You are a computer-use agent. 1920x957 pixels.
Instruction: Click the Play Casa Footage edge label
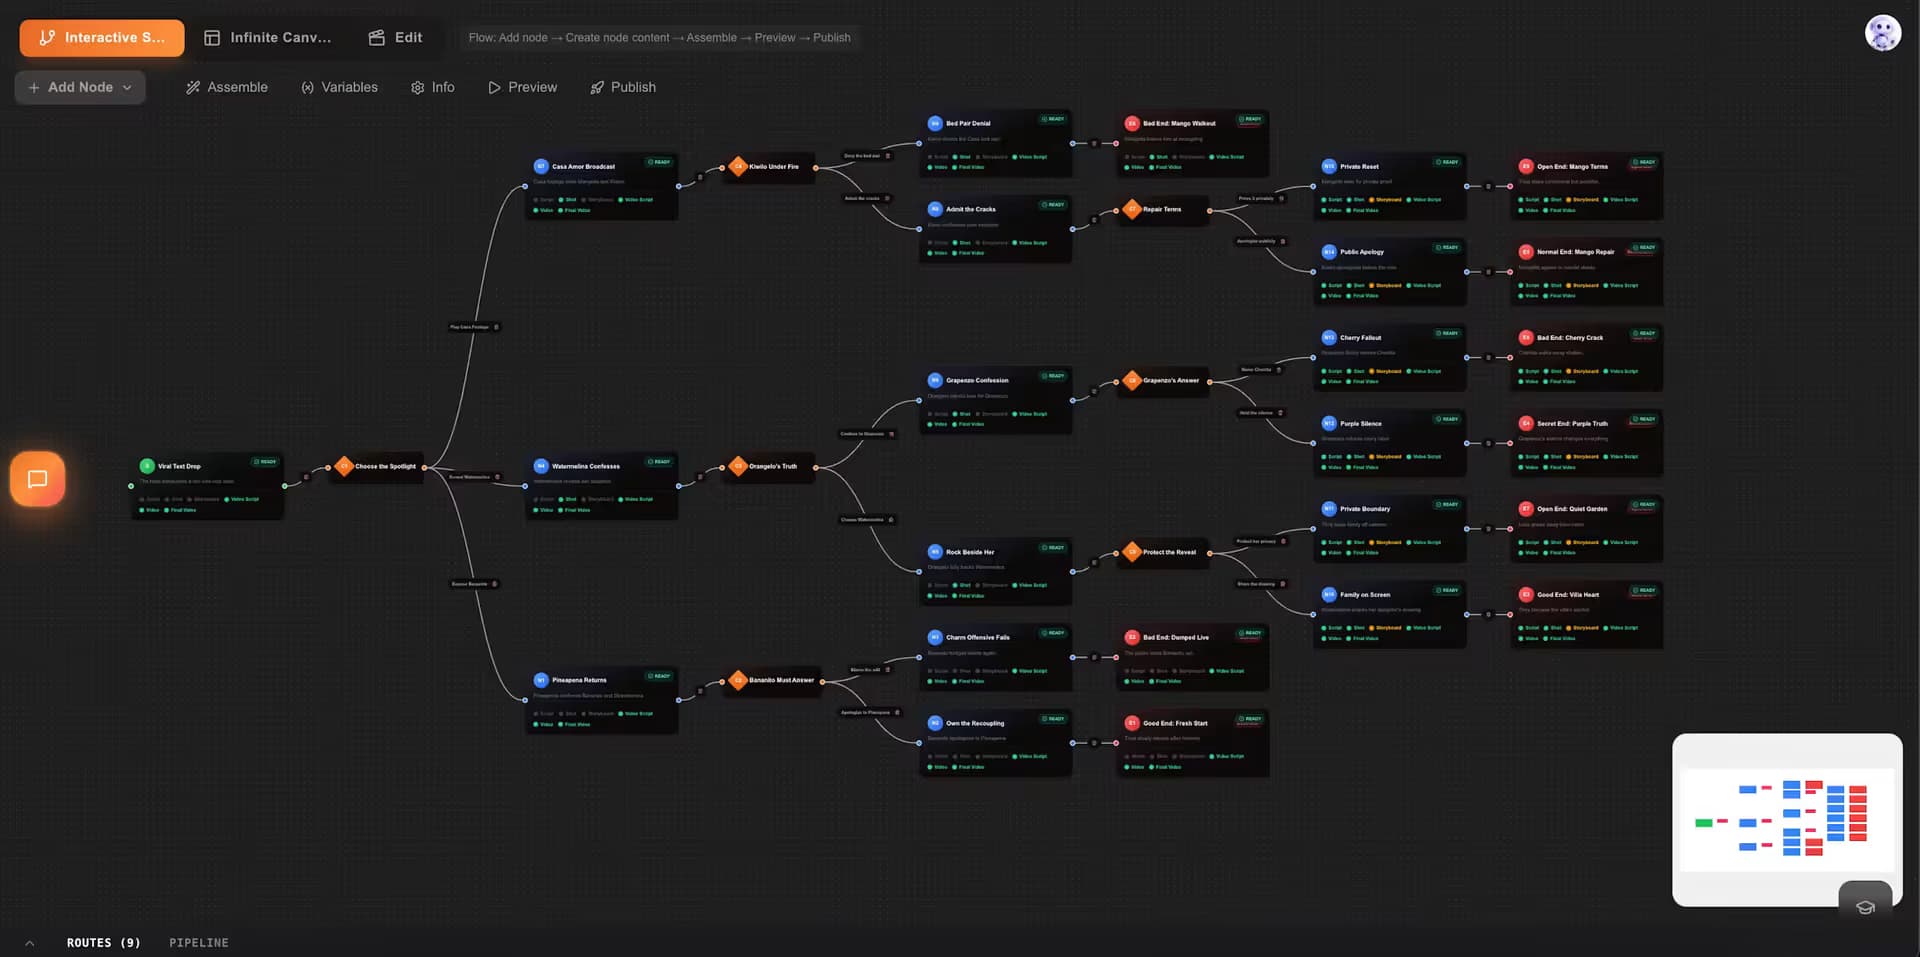[469, 327]
